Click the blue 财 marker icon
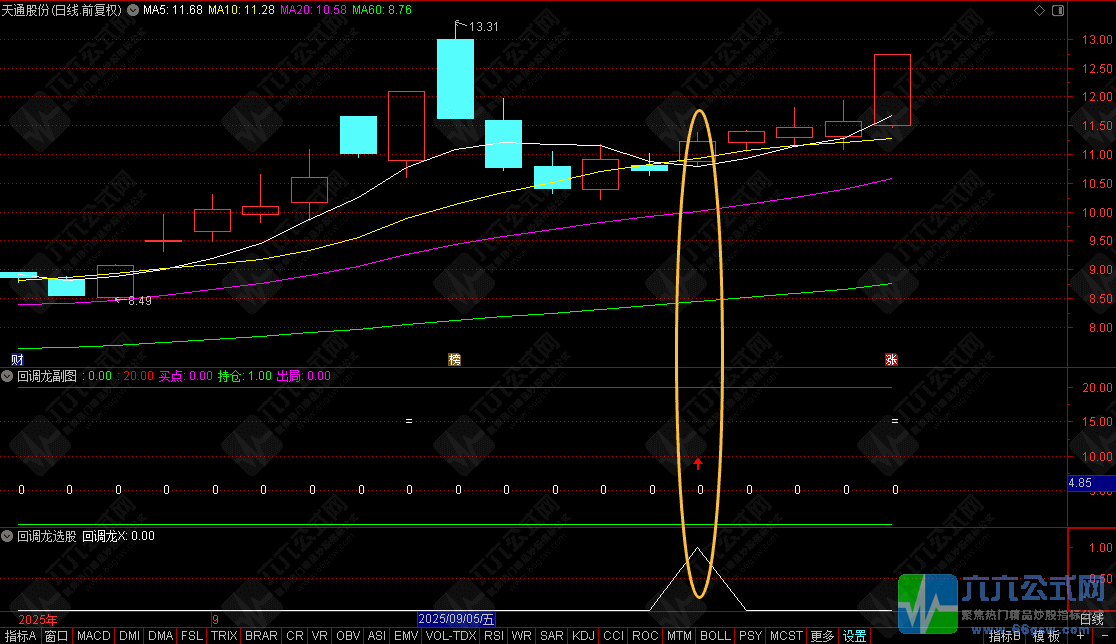1116x644 pixels. 17,360
